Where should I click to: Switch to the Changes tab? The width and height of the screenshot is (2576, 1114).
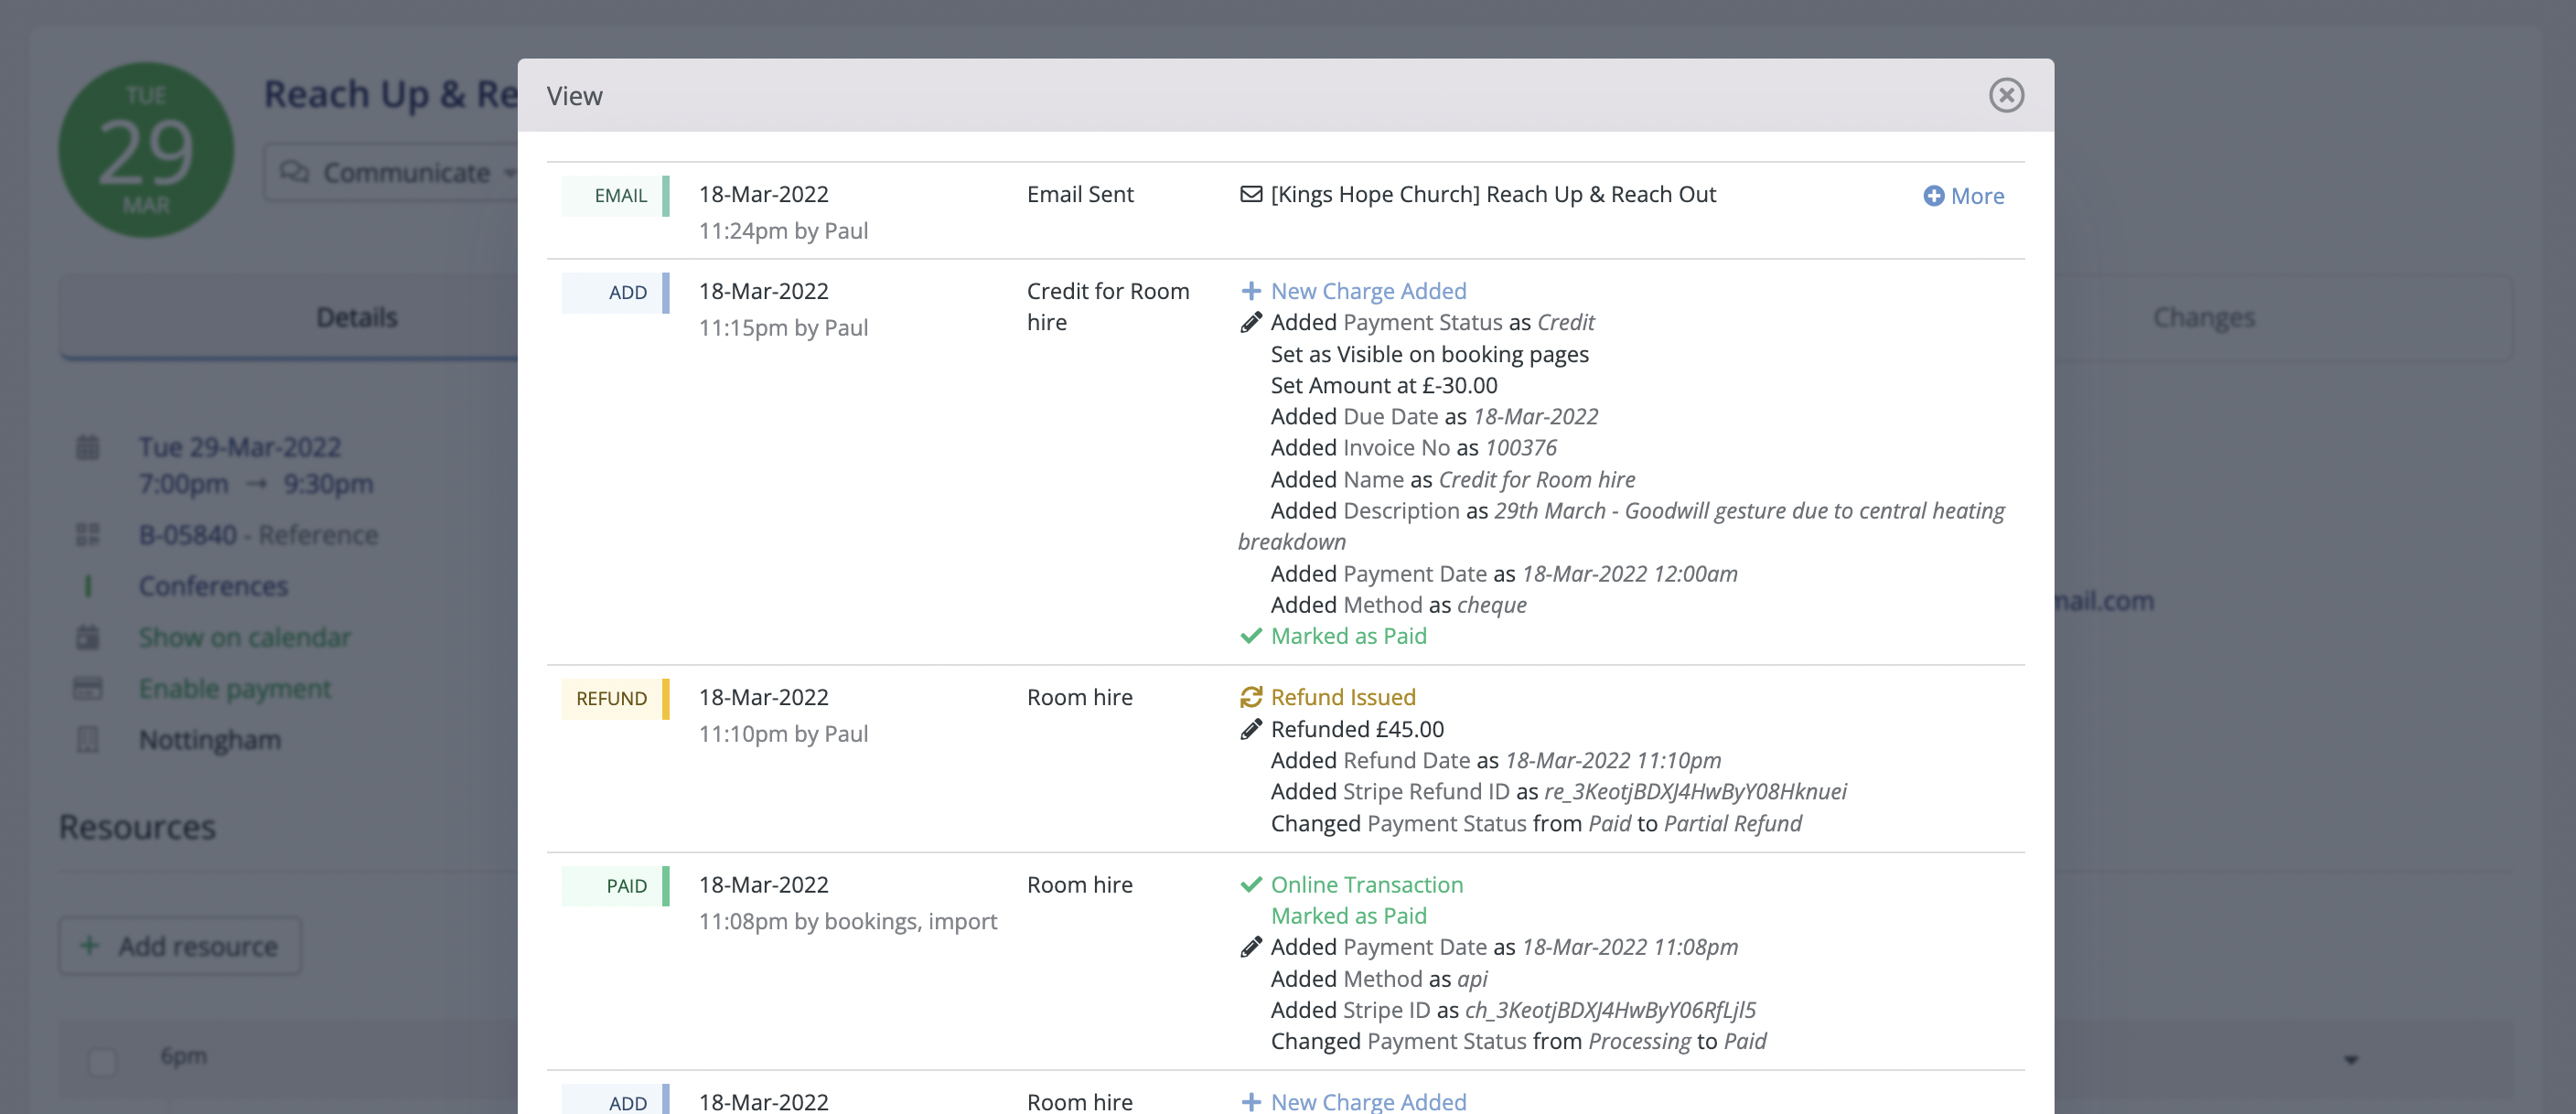coord(2203,317)
